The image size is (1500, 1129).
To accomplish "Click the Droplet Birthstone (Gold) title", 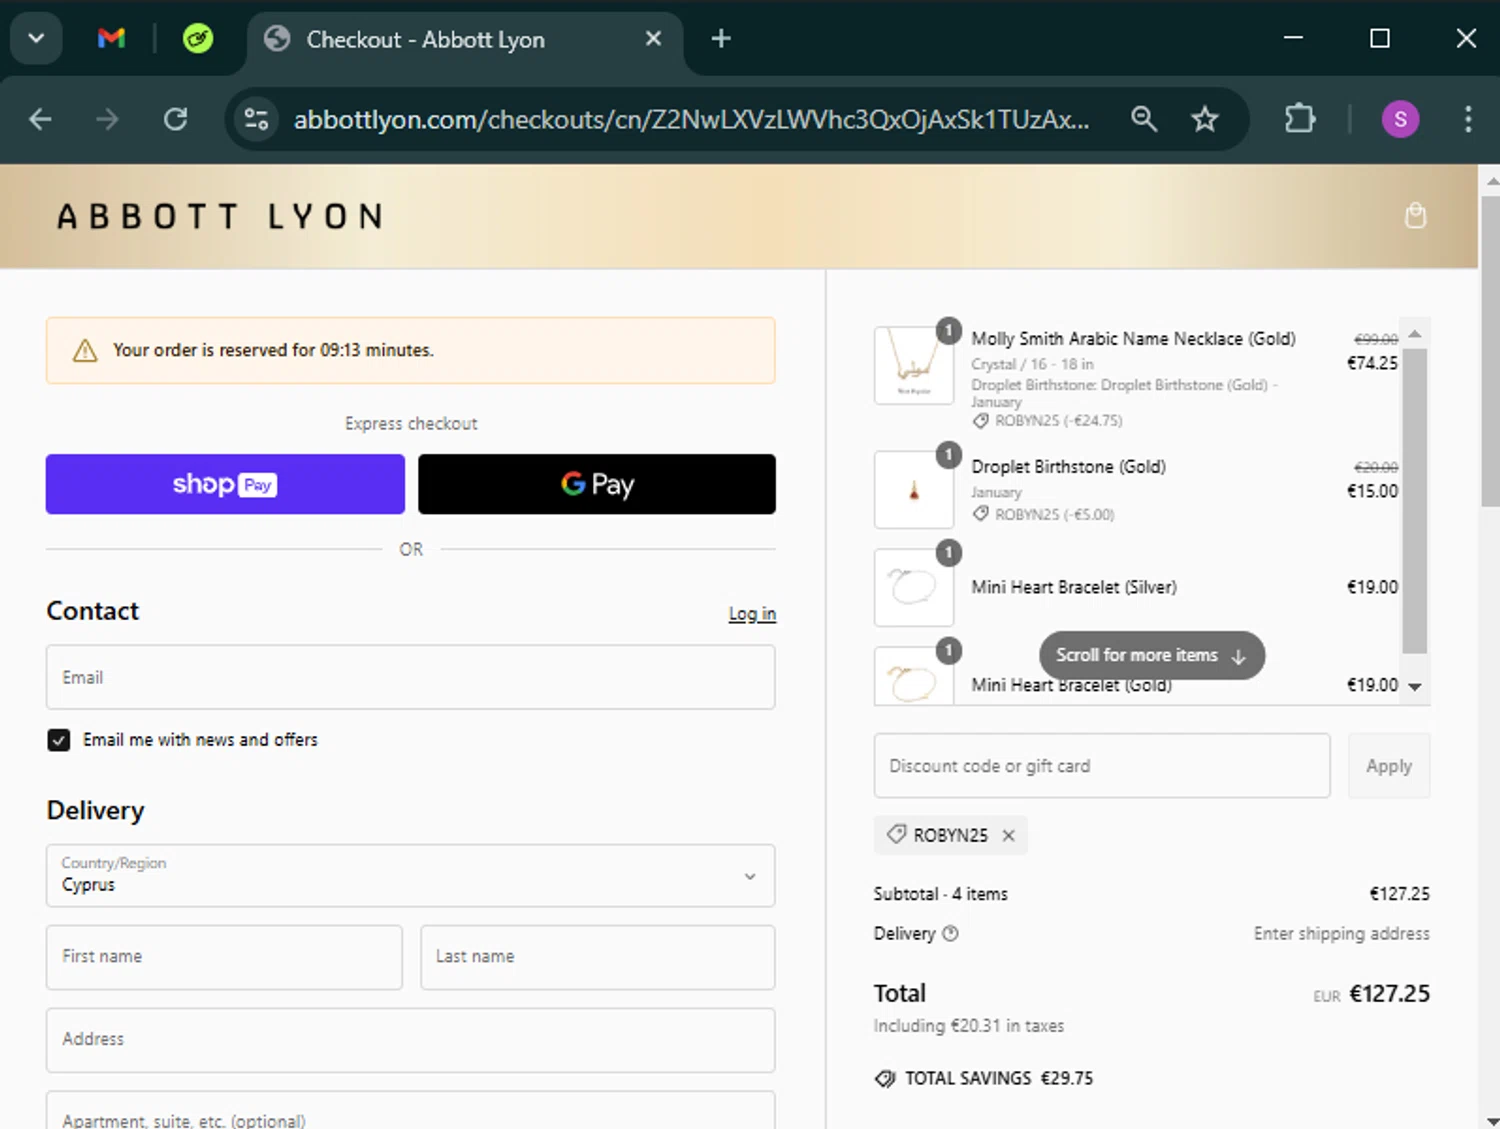I will [1069, 467].
